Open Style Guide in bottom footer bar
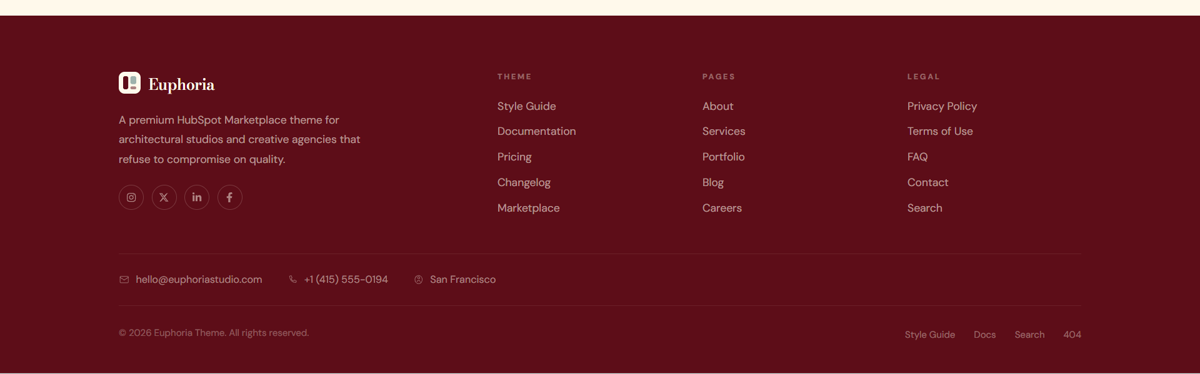The width and height of the screenshot is (1200, 374). (930, 335)
